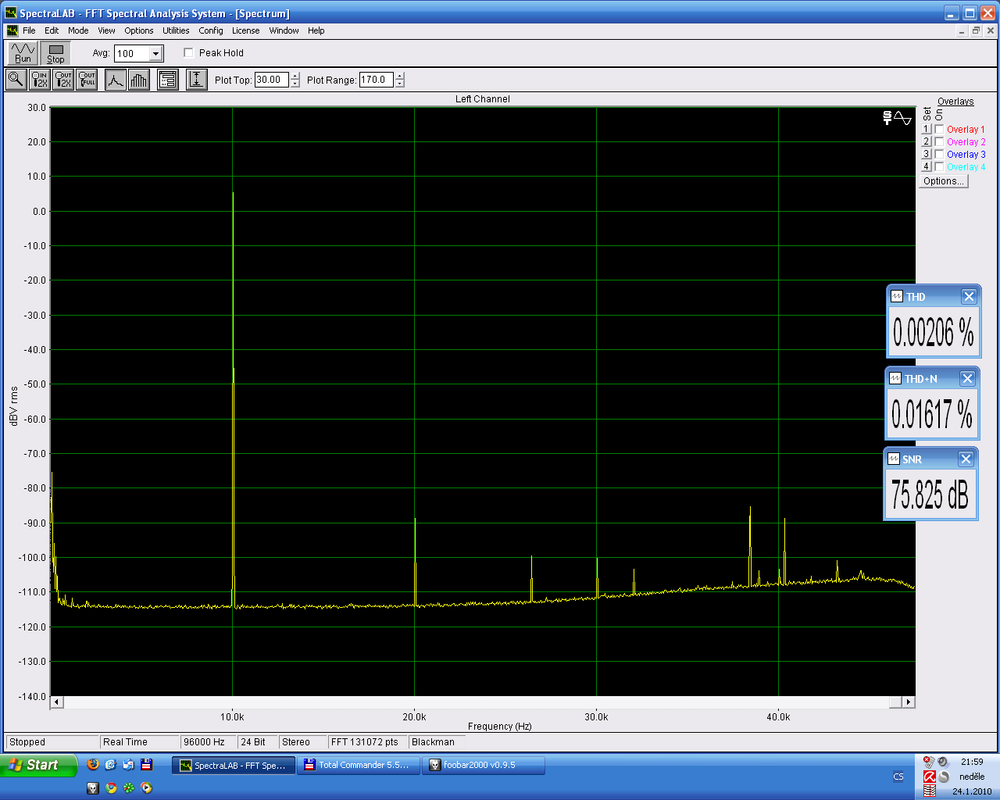Click the SNR window title icon
This screenshot has height=800, width=1000.
(893, 459)
